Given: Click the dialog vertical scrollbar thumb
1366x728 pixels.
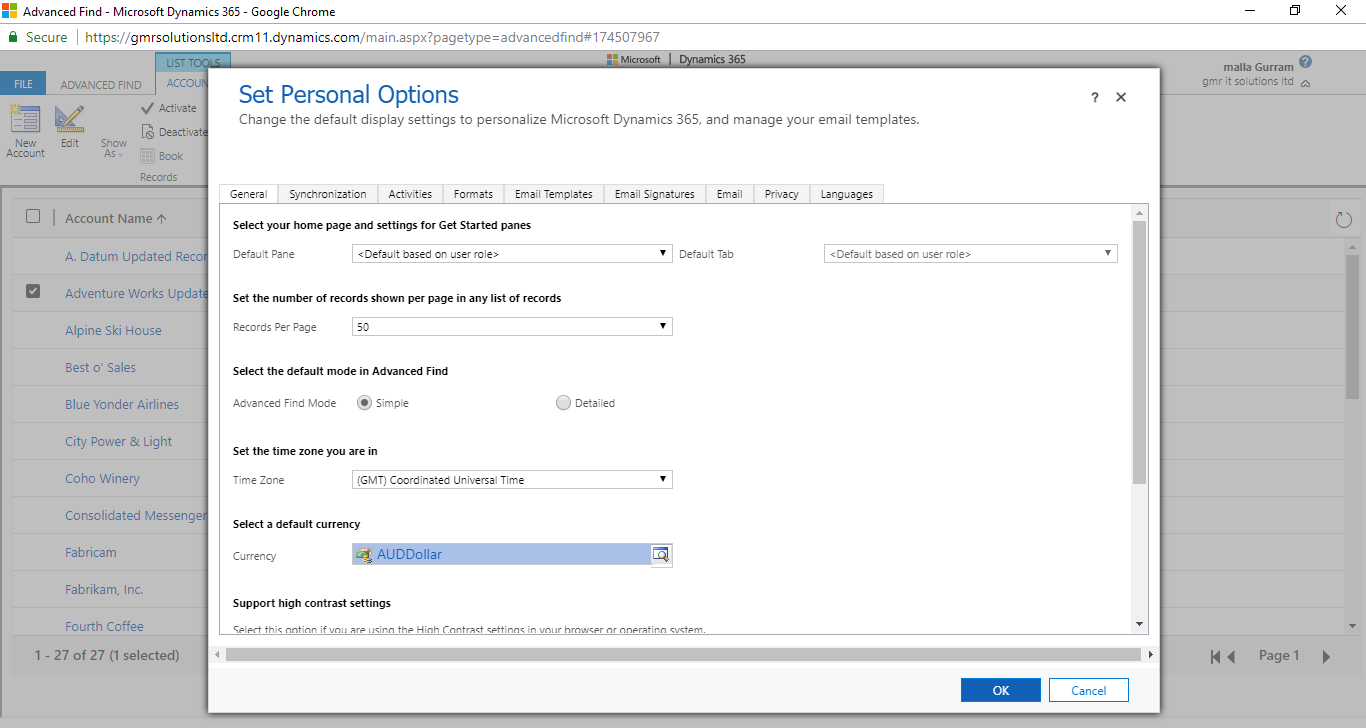Looking at the screenshot, I should tap(1139, 352).
